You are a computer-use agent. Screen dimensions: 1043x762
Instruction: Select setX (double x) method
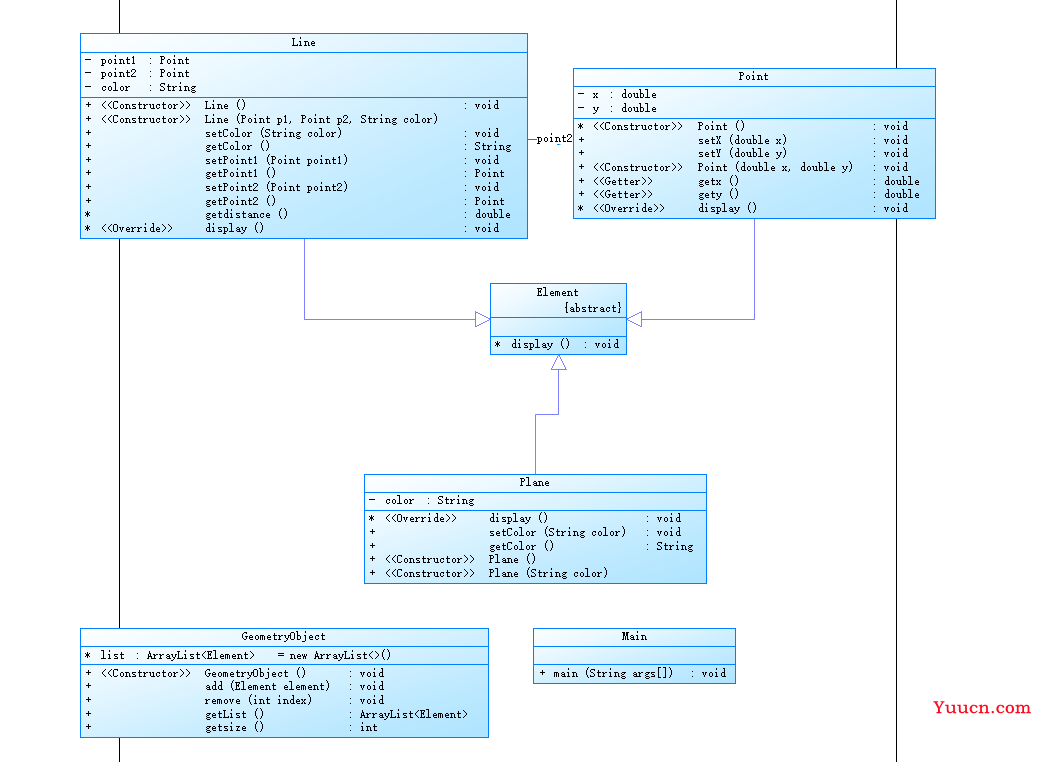click(x=742, y=140)
